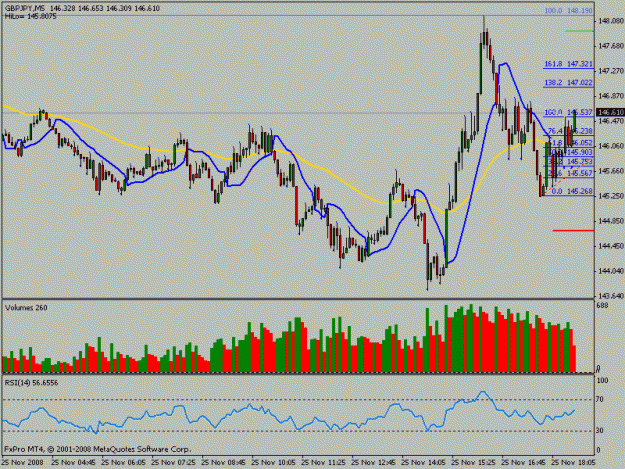The height and width of the screenshot is (469, 625).
Task: Click the RSI(14) 56.6556 indicator label
Action: [31, 383]
